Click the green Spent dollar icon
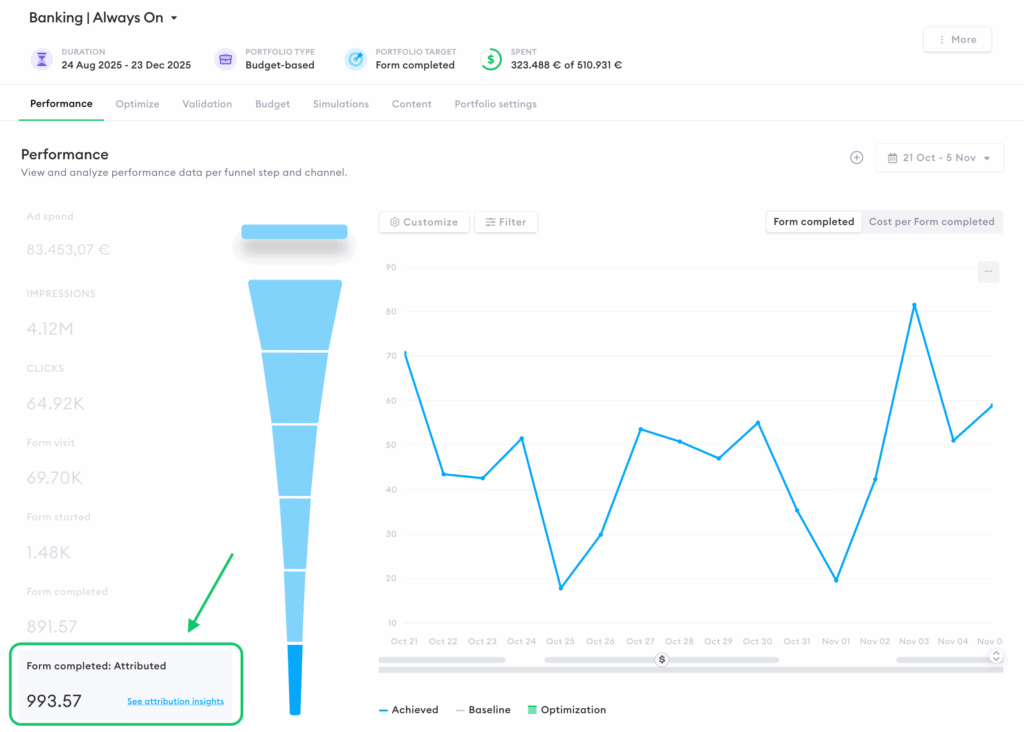 (x=491, y=59)
